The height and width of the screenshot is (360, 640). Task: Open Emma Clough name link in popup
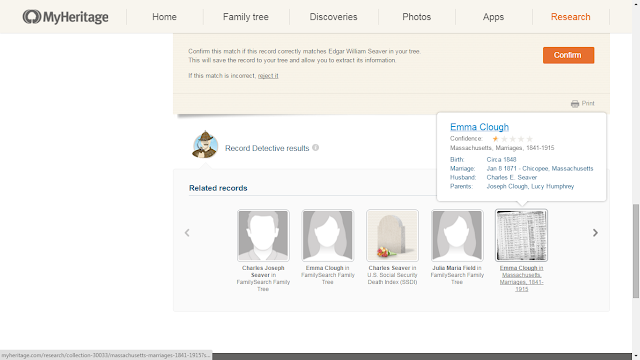click(x=479, y=127)
